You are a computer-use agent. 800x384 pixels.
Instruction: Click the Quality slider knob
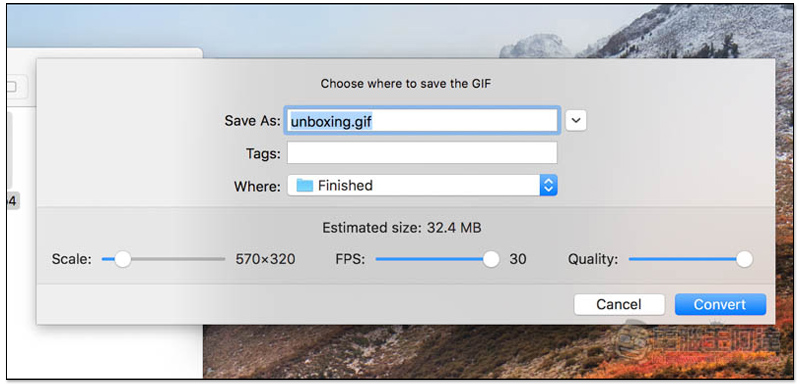pyautogui.click(x=744, y=260)
